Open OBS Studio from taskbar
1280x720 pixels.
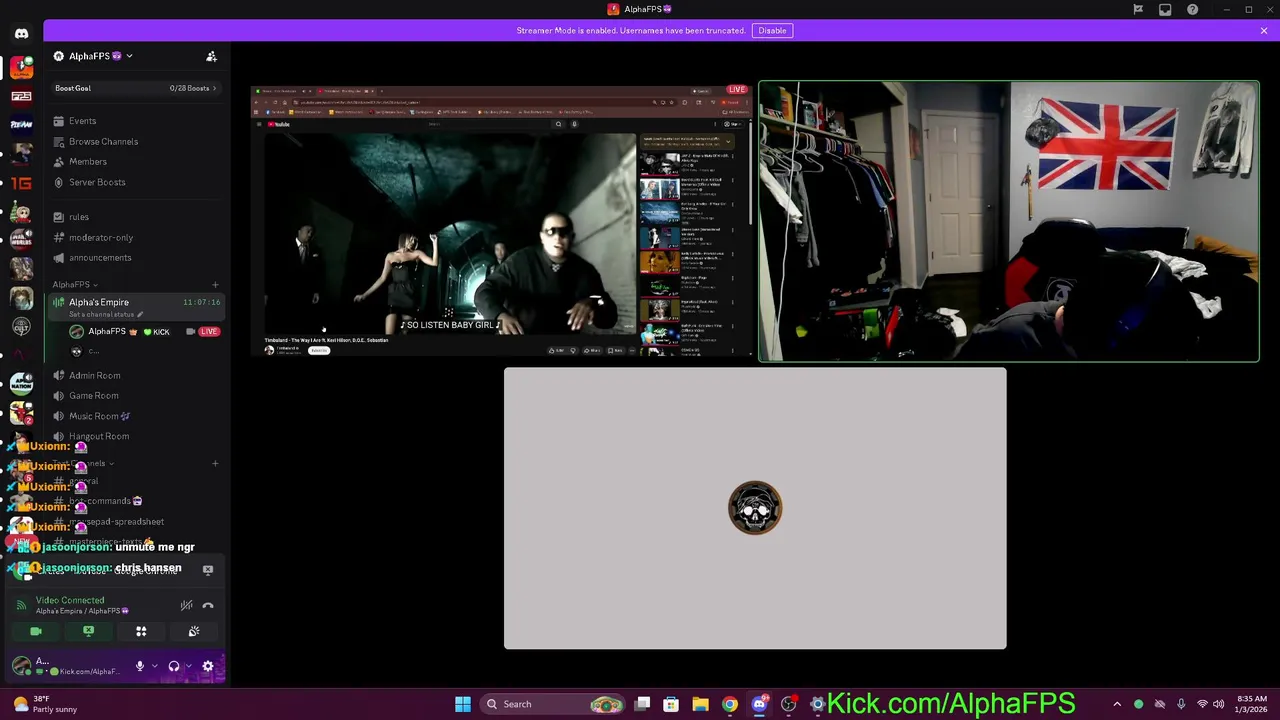click(789, 704)
